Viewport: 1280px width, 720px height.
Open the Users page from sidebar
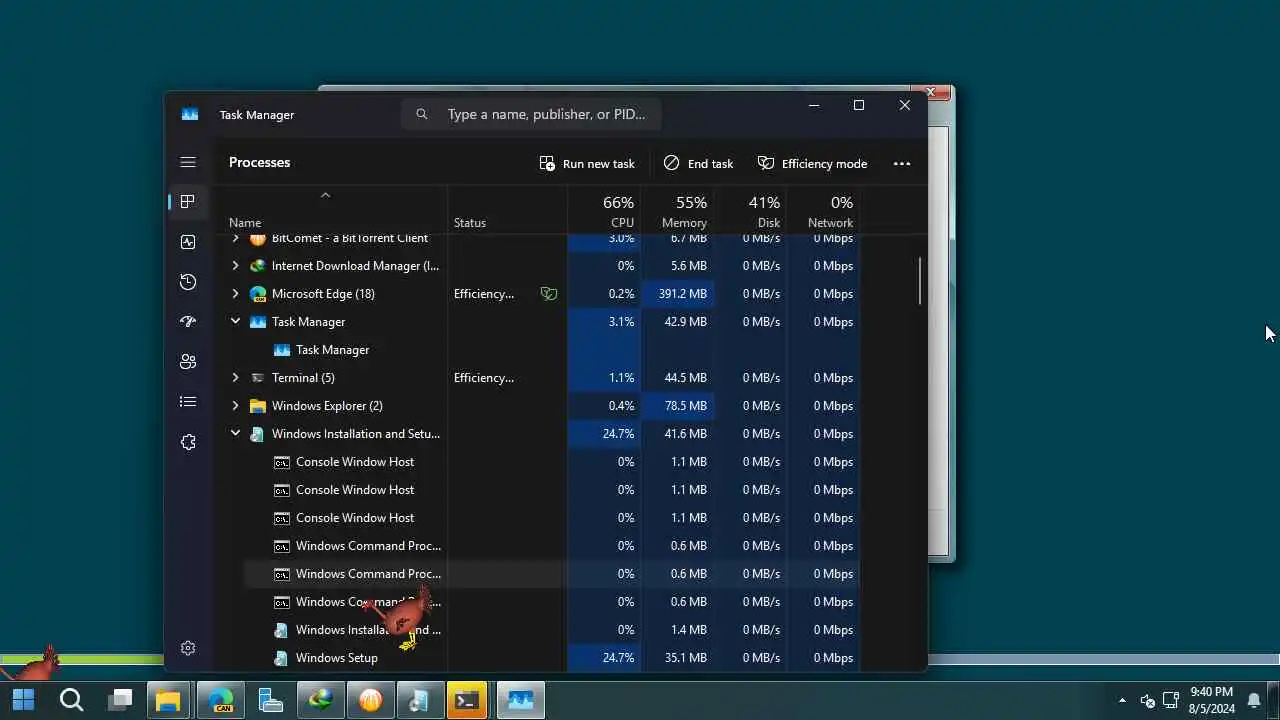click(188, 362)
